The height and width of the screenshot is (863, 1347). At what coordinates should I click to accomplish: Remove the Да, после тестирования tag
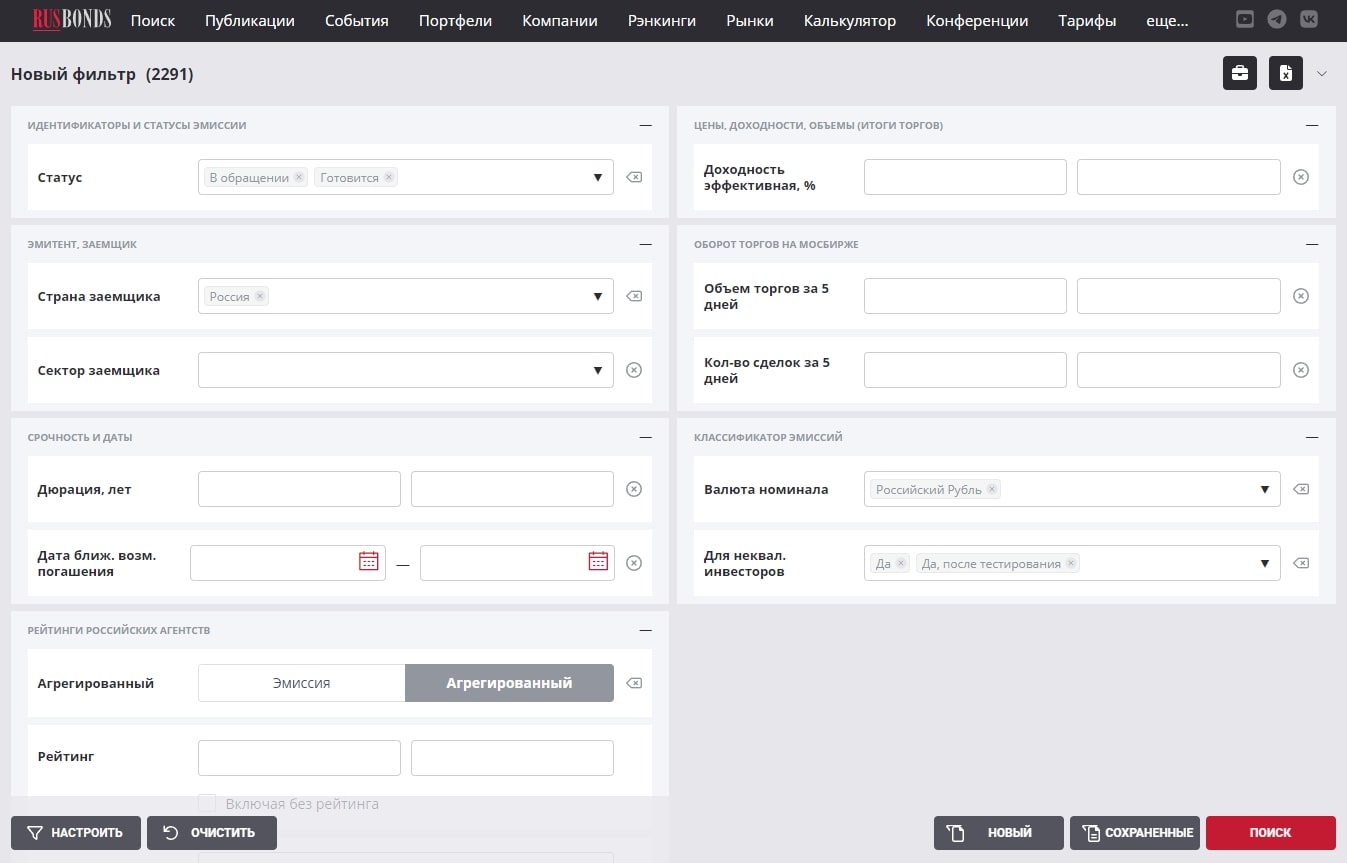(x=1071, y=563)
